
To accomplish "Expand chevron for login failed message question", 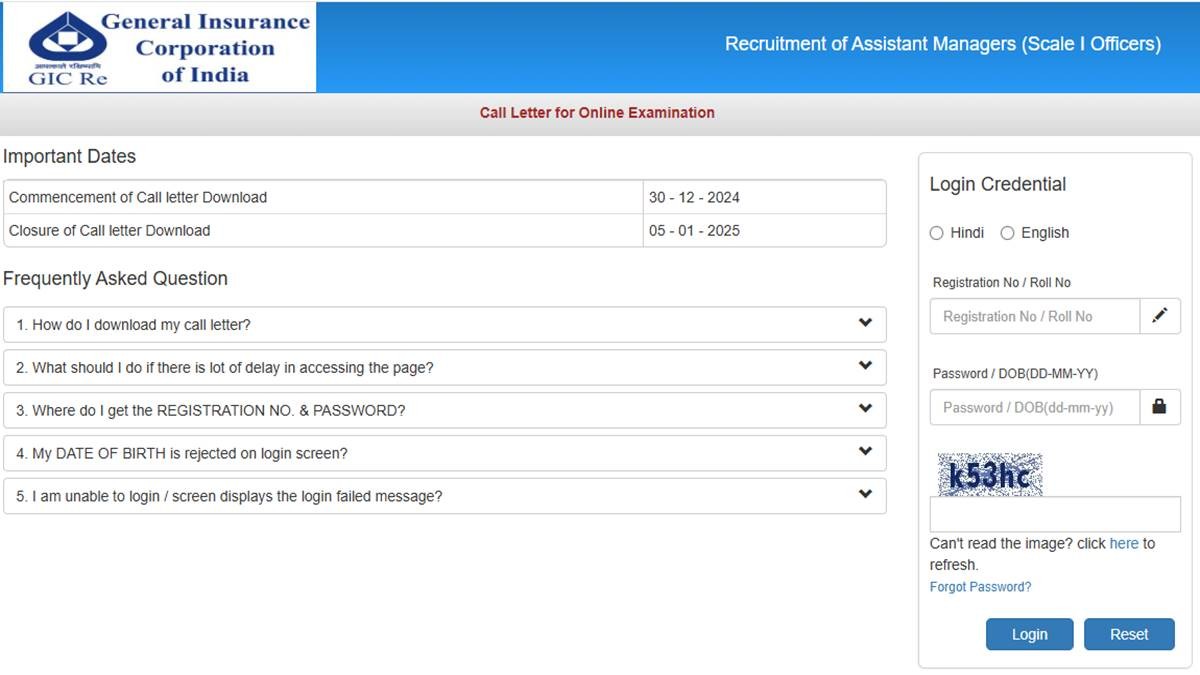I will (865, 494).
